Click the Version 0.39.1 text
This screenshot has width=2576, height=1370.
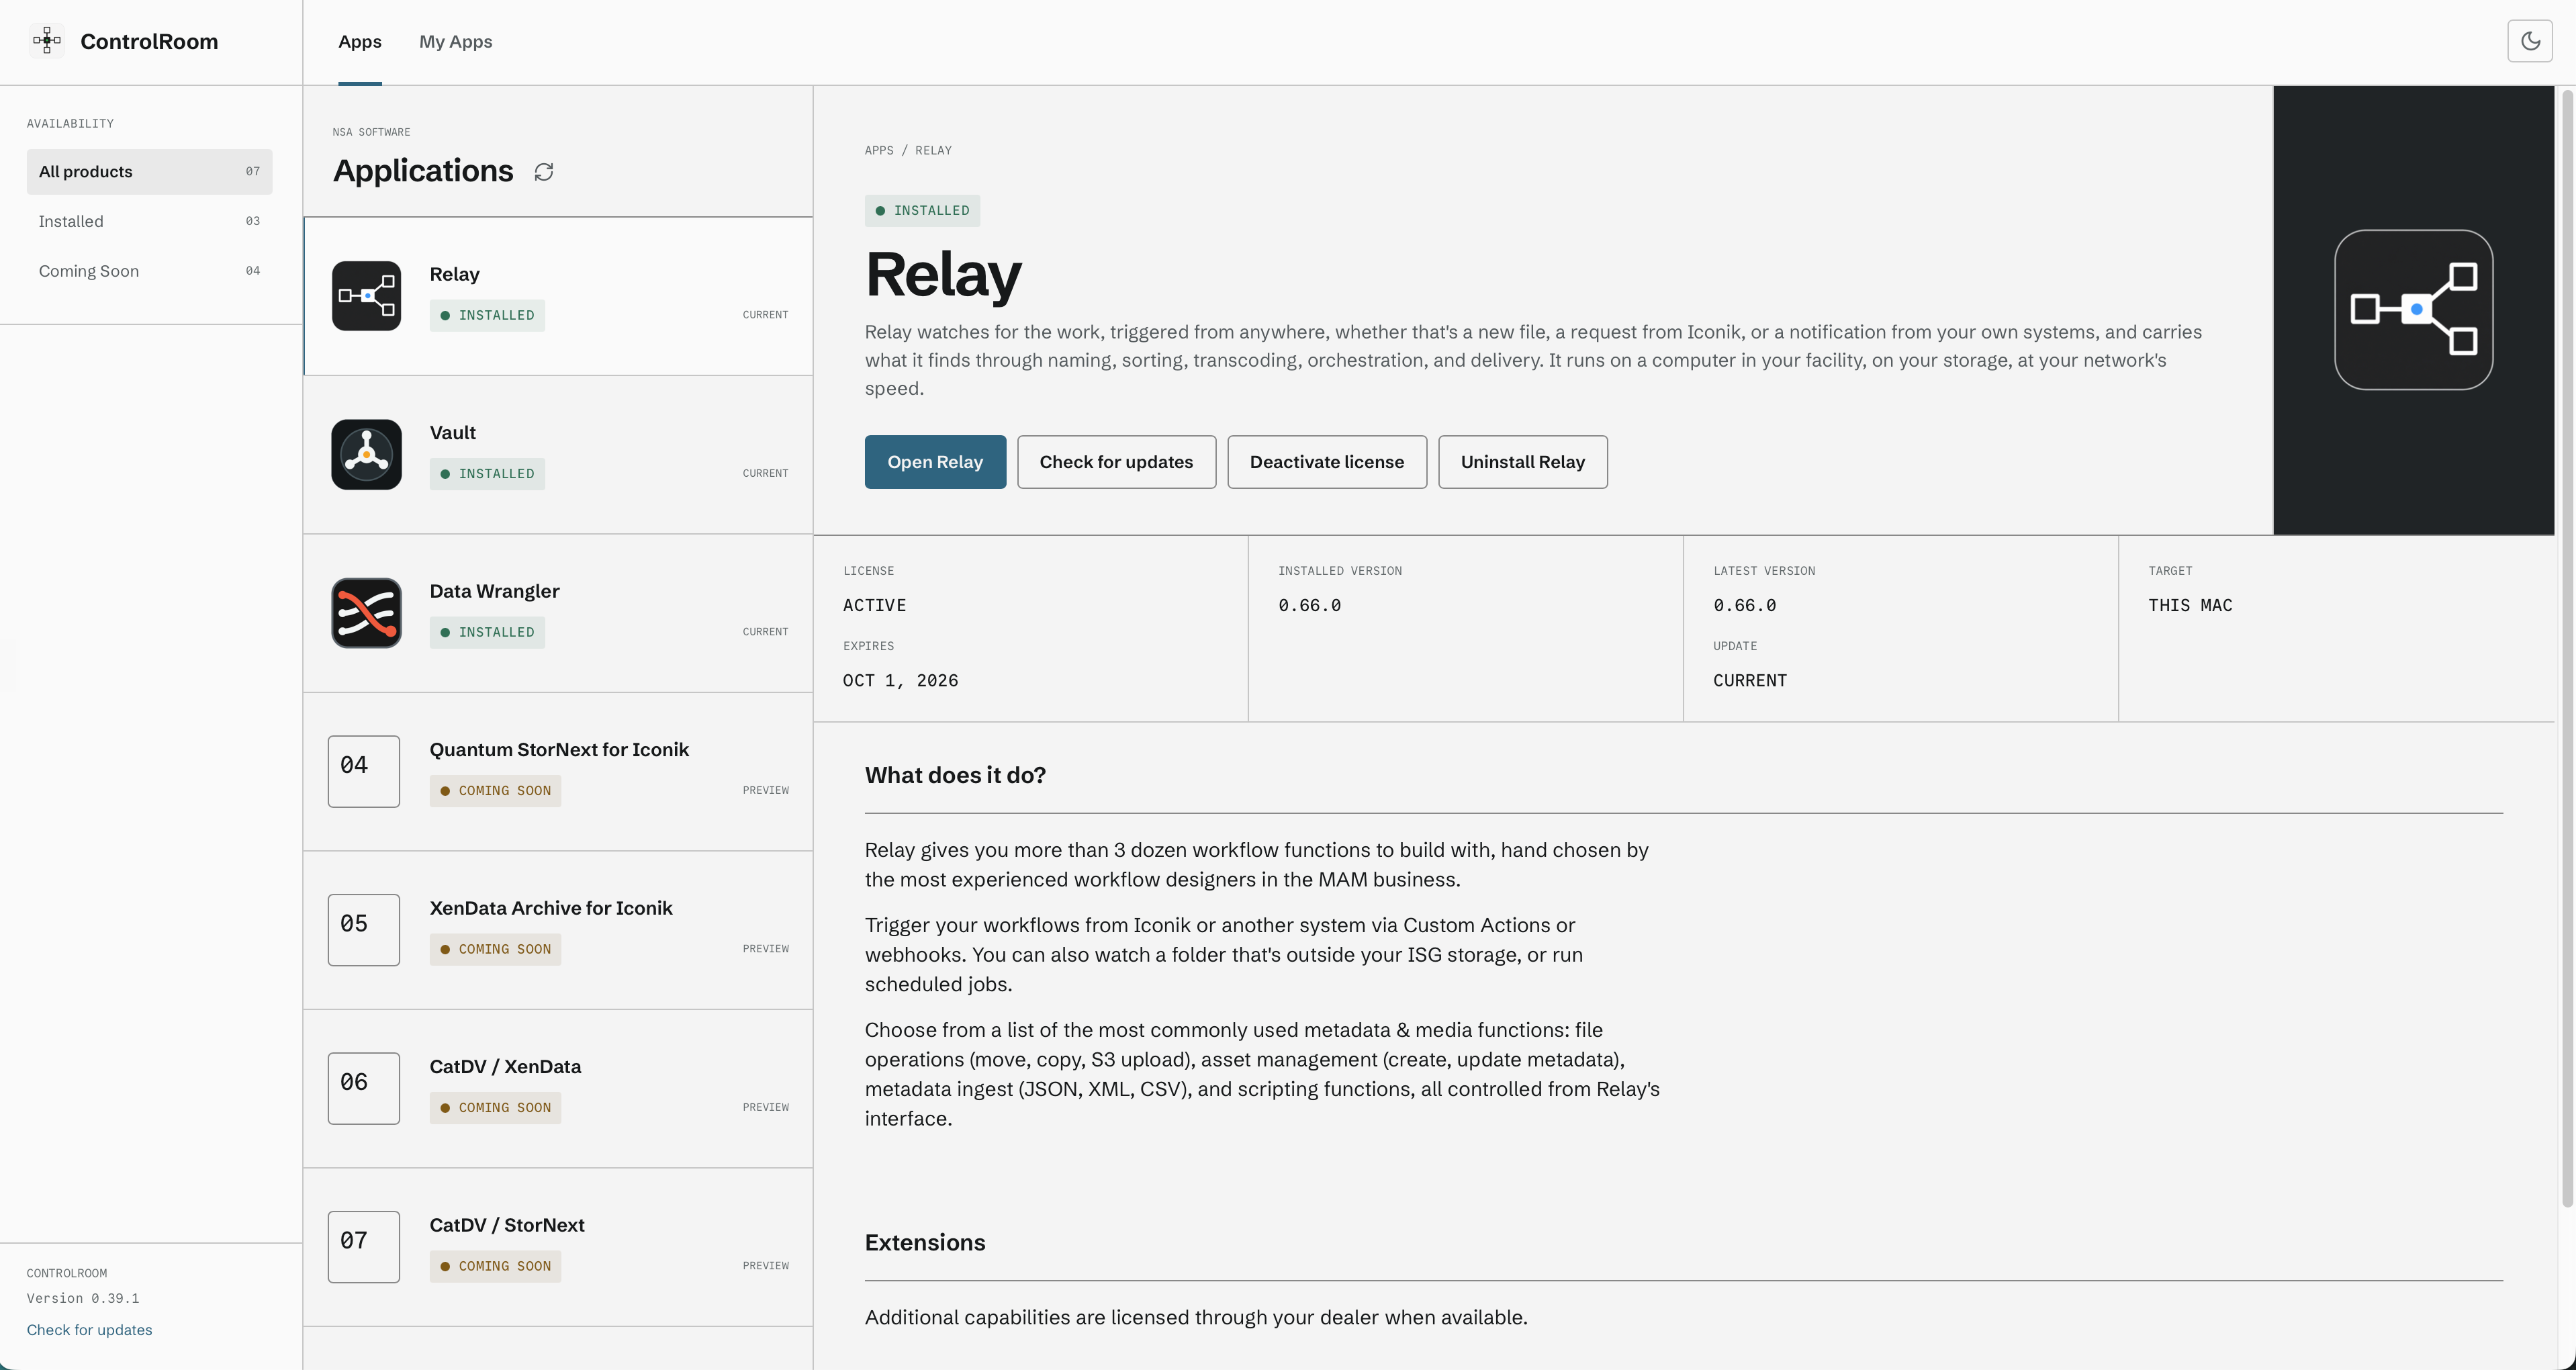83,1299
